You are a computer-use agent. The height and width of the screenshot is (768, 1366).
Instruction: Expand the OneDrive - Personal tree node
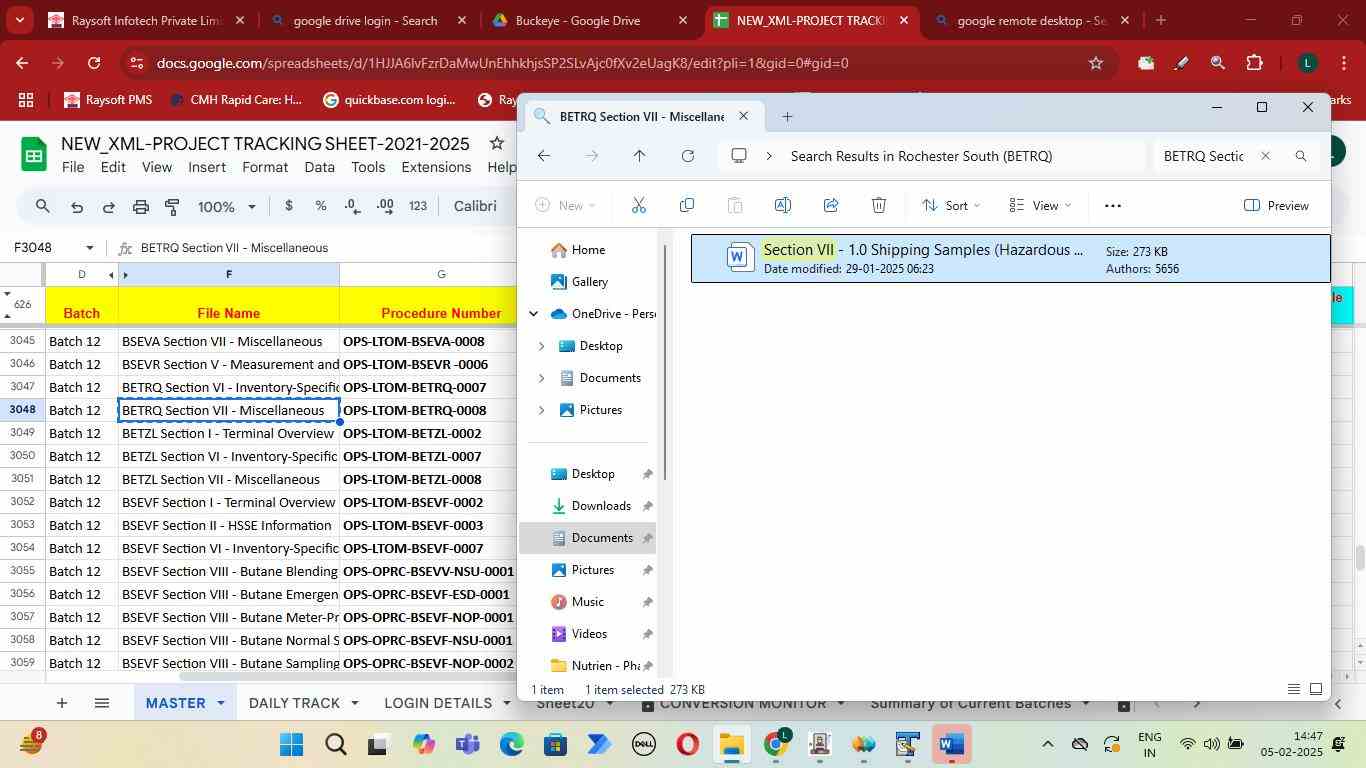point(533,314)
